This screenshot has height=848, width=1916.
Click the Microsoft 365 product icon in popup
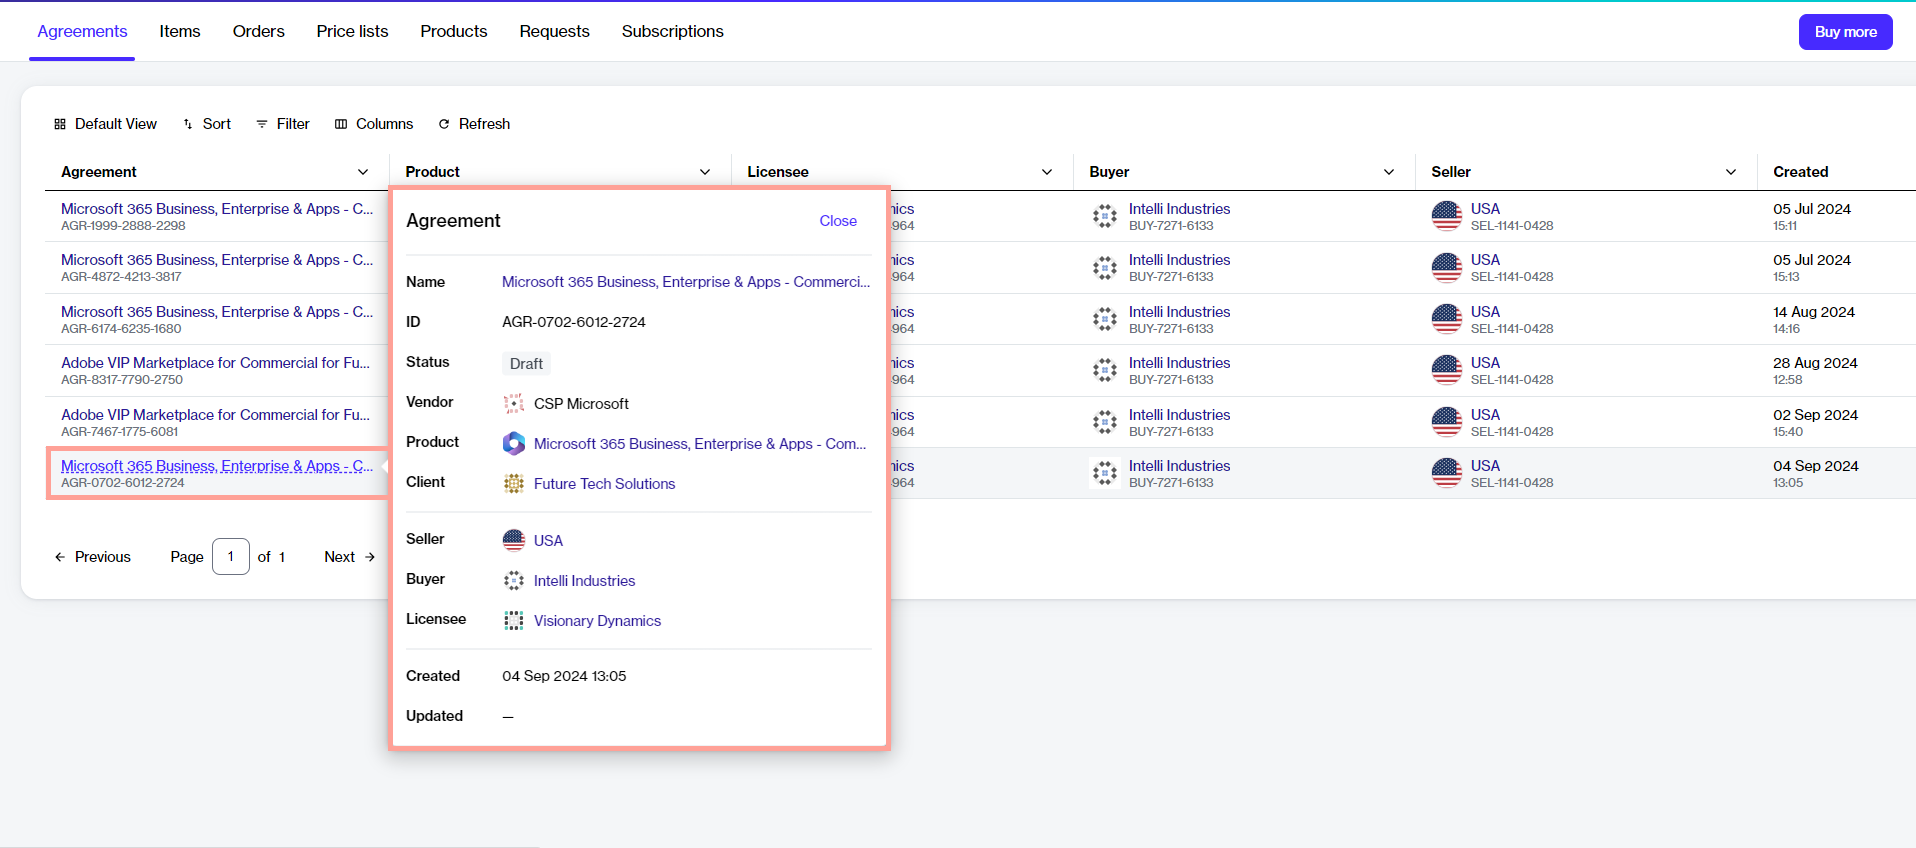513,444
